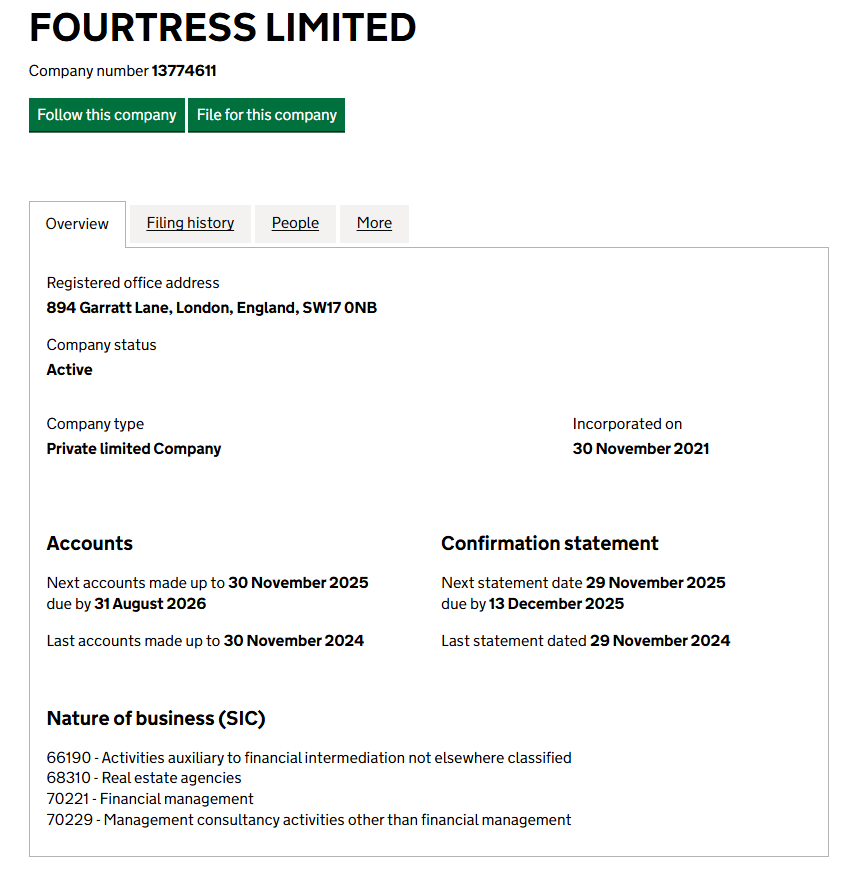
Task: Click the Follow this company button
Action: coord(106,115)
